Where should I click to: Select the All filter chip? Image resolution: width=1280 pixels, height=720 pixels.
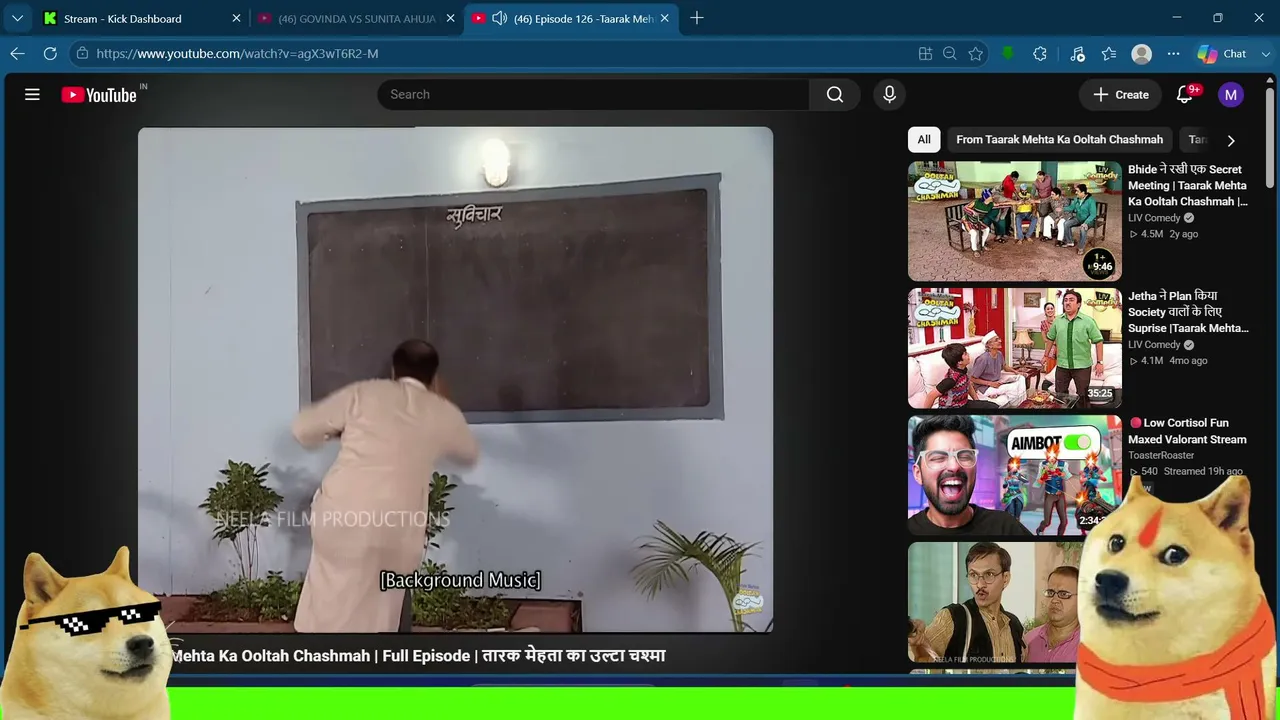pyautogui.click(x=924, y=140)
